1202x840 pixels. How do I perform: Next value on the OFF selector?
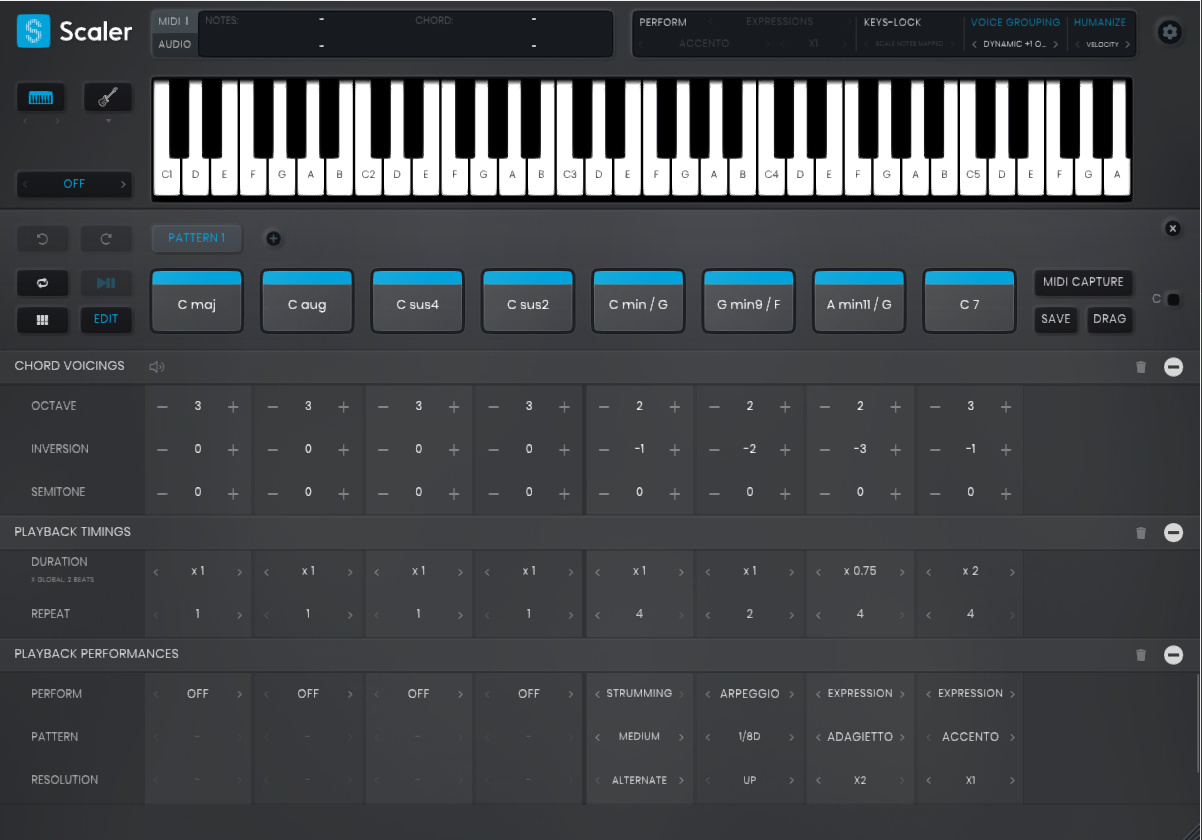coord(124,184)
